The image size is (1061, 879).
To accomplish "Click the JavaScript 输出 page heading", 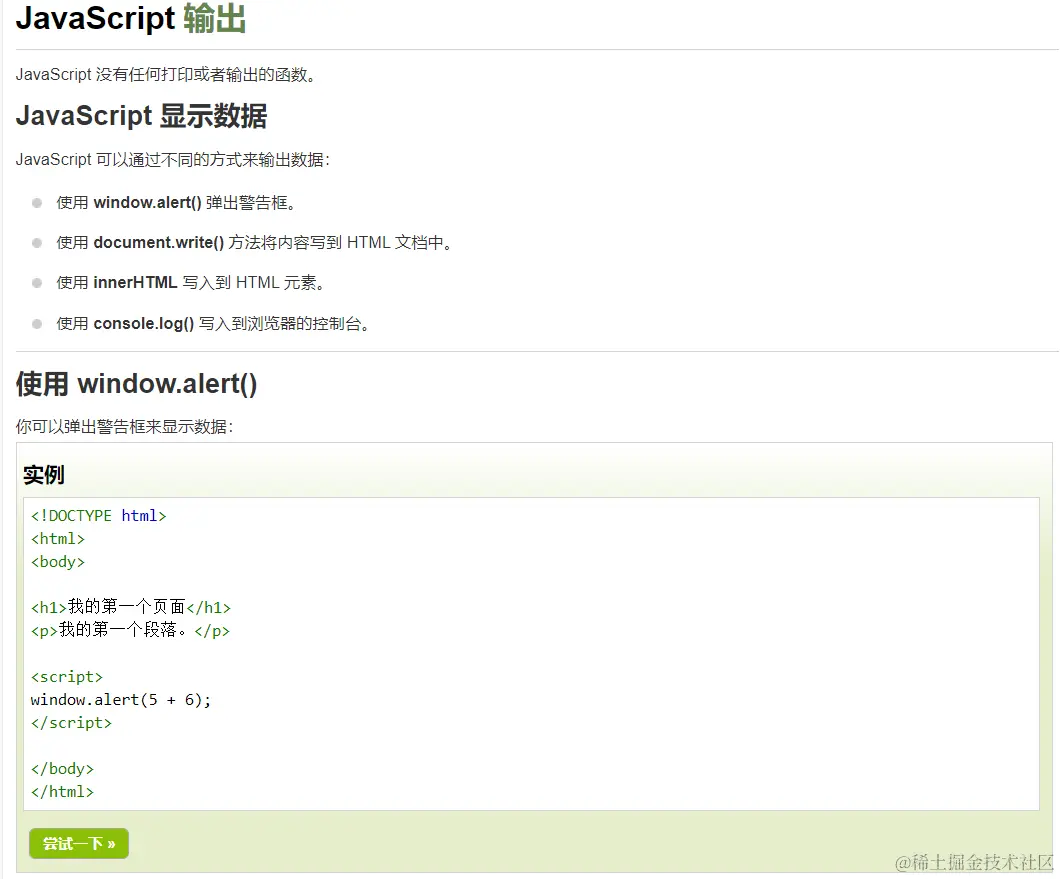I will coord(131,18).
